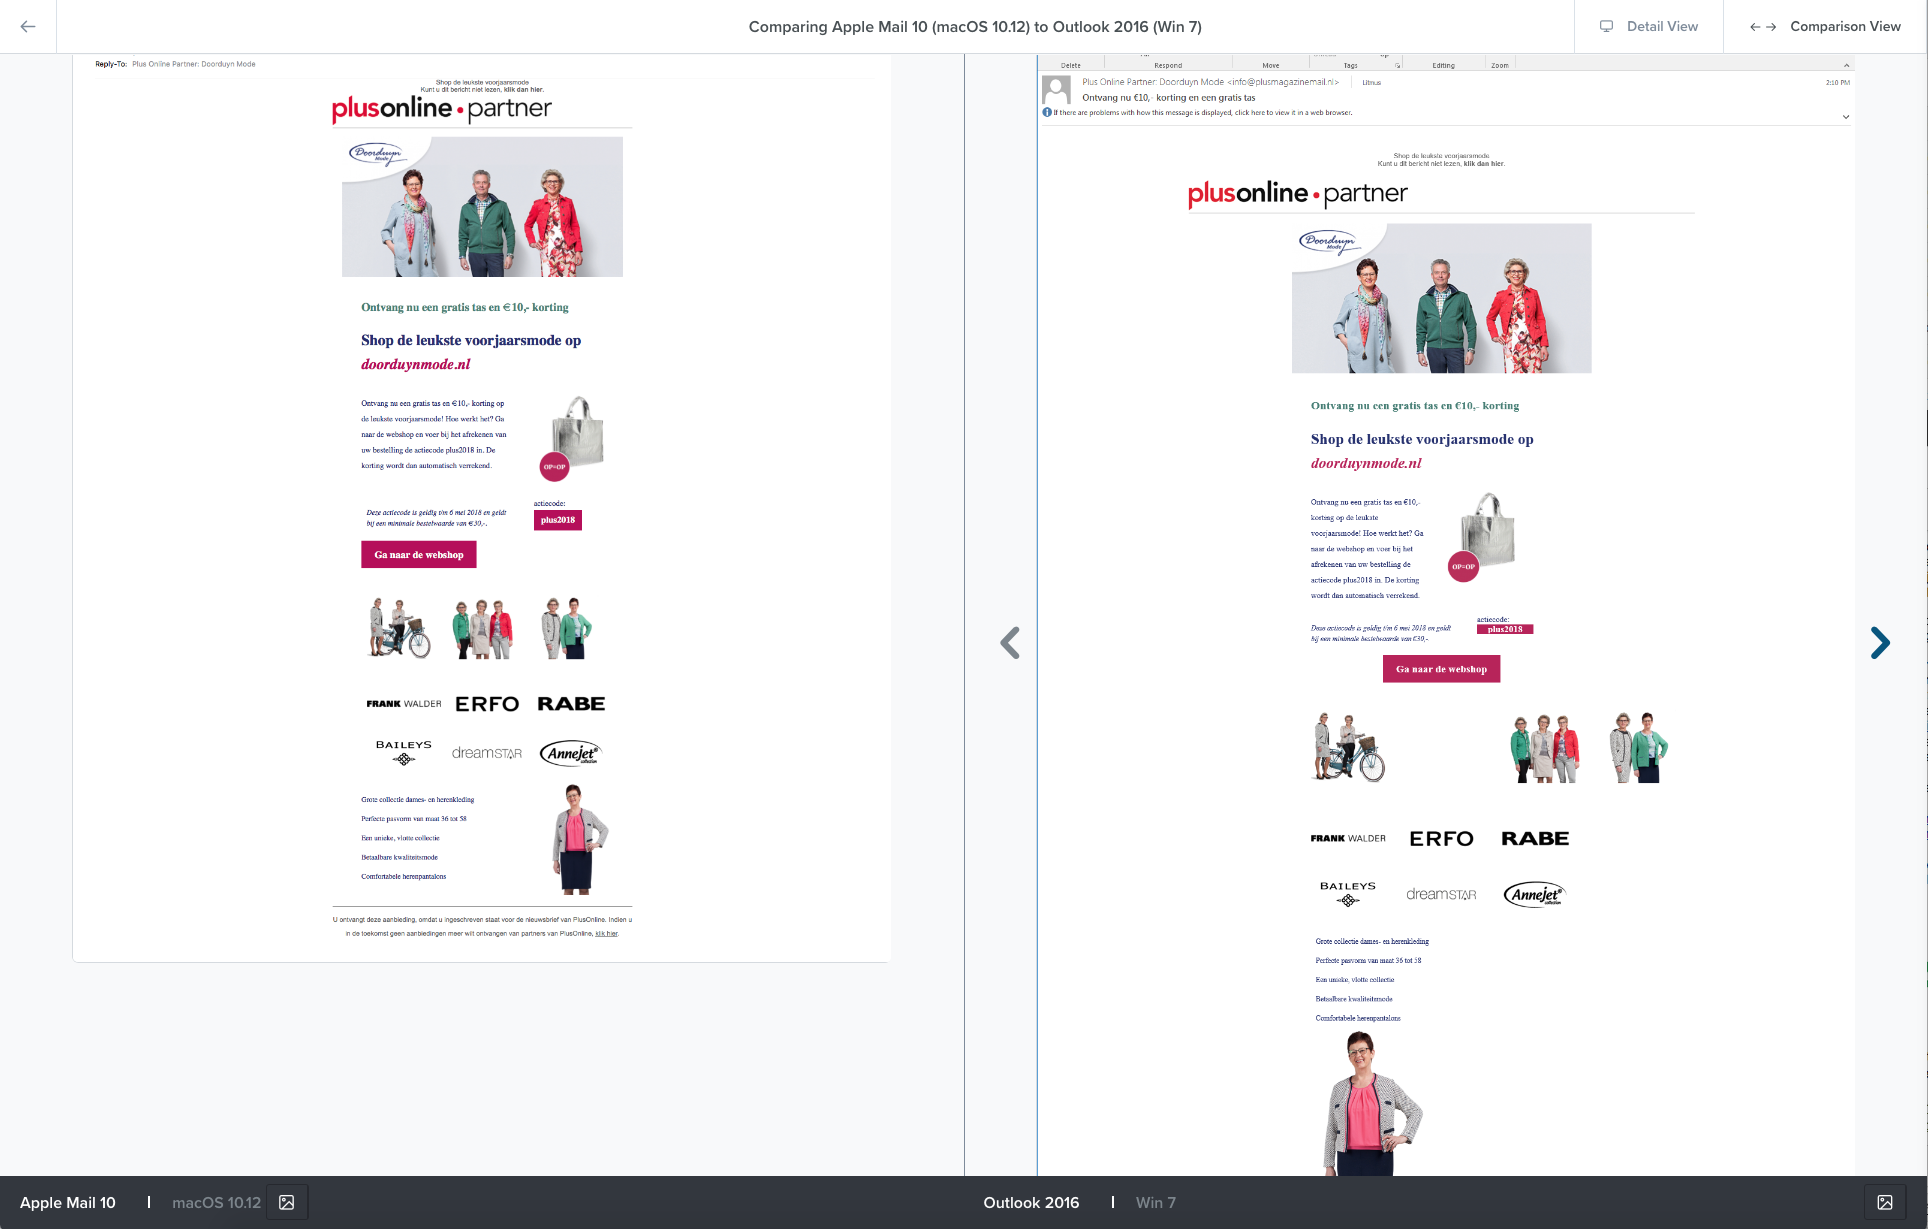1928x1229 pixels.
Task: Click sender avatar in Outlook header
Action: pyautogui.click(x=1056, y=90)
